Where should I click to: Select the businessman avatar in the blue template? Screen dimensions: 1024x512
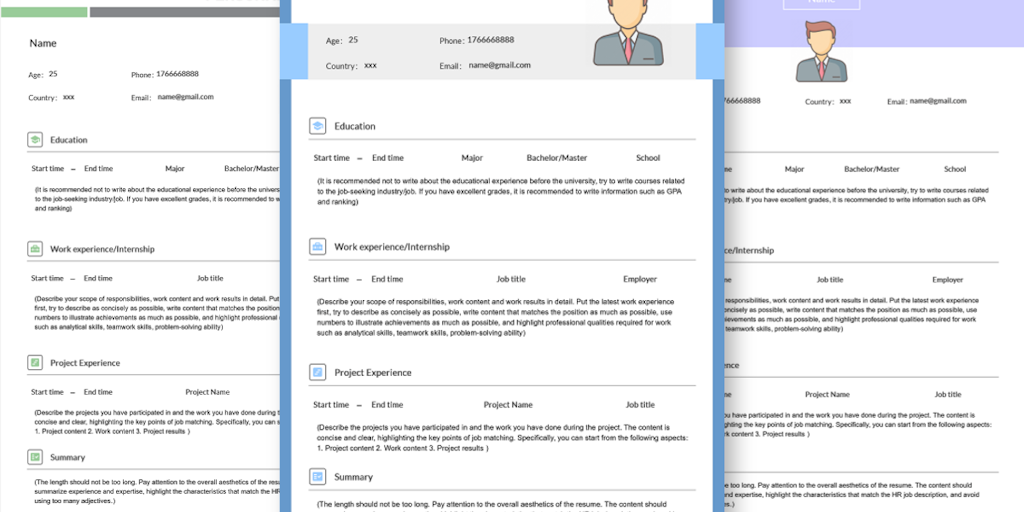coord(628,33)
